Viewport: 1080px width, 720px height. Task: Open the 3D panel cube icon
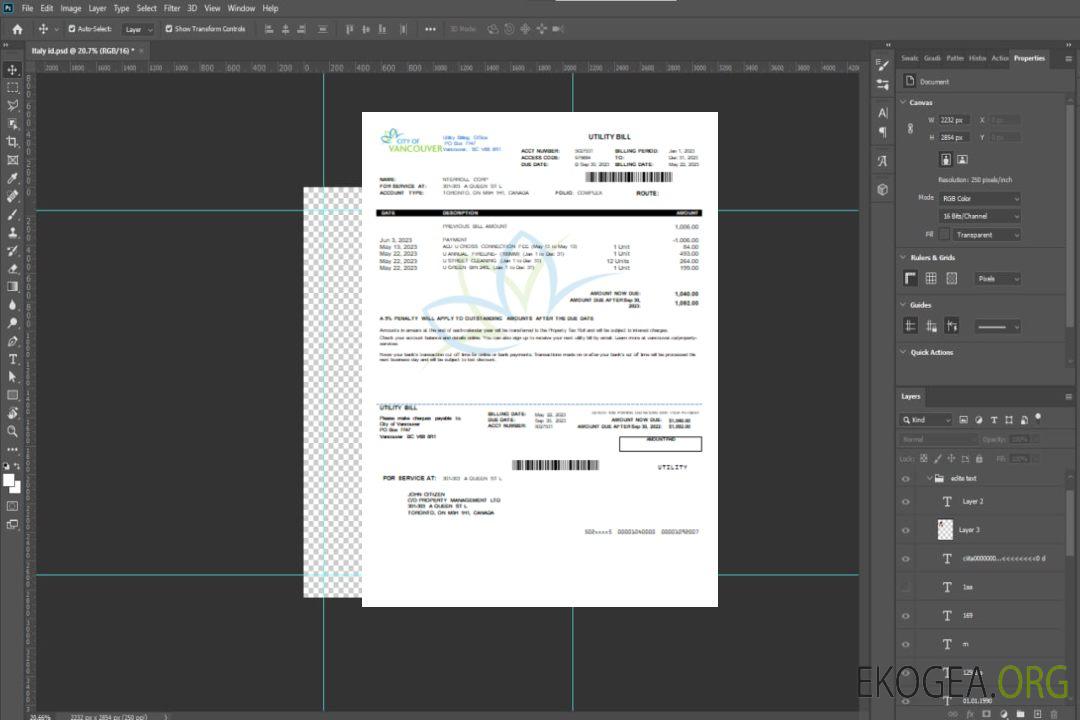[x=882, y=189]
